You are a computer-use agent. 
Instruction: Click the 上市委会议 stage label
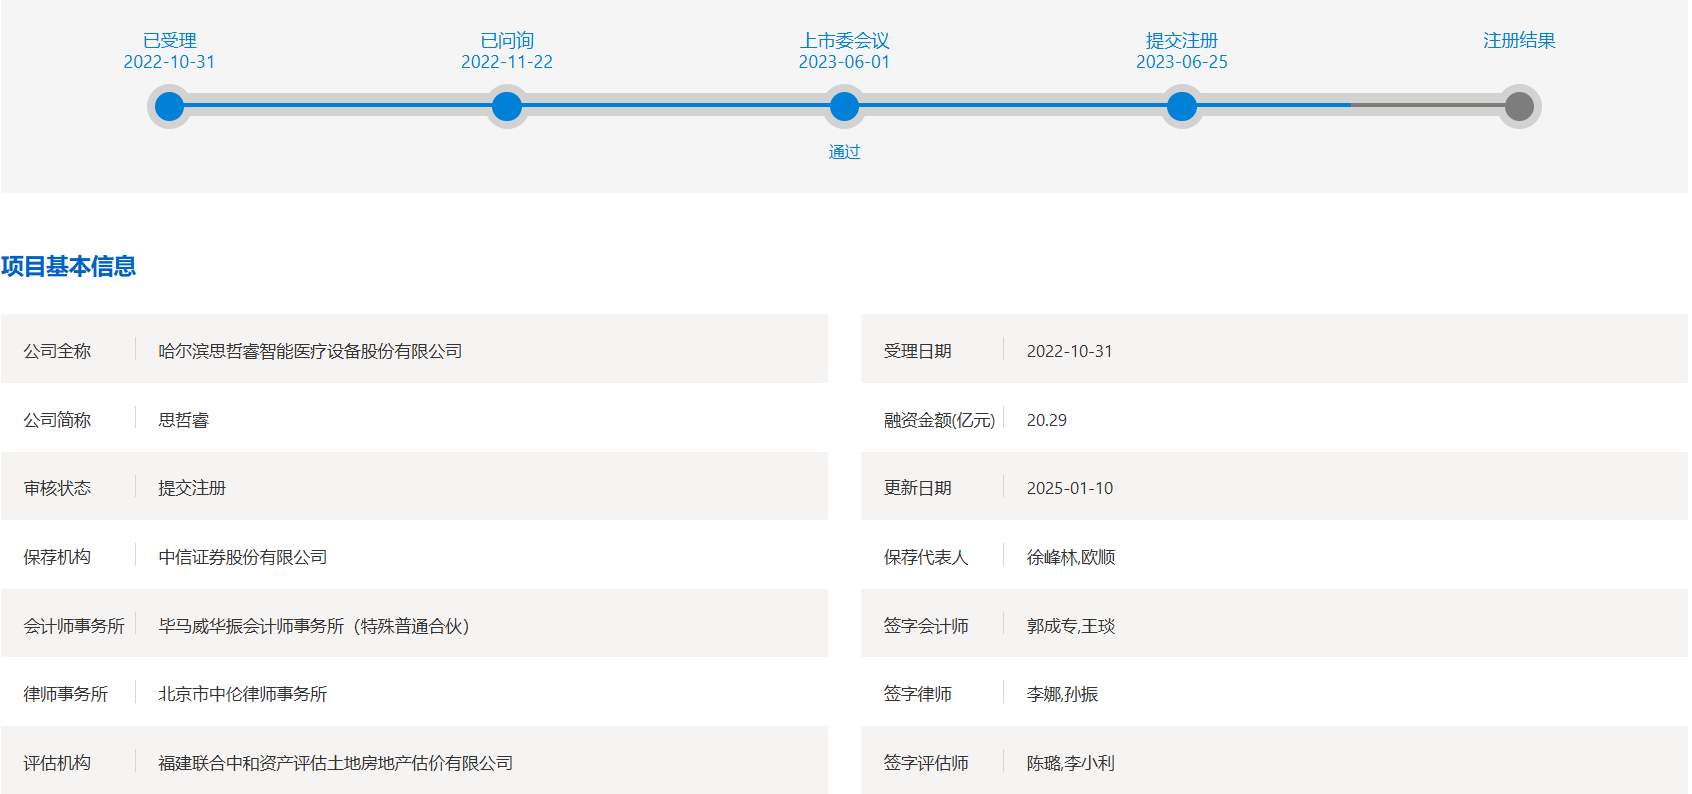pyautogui.click(x=844, y=41)
